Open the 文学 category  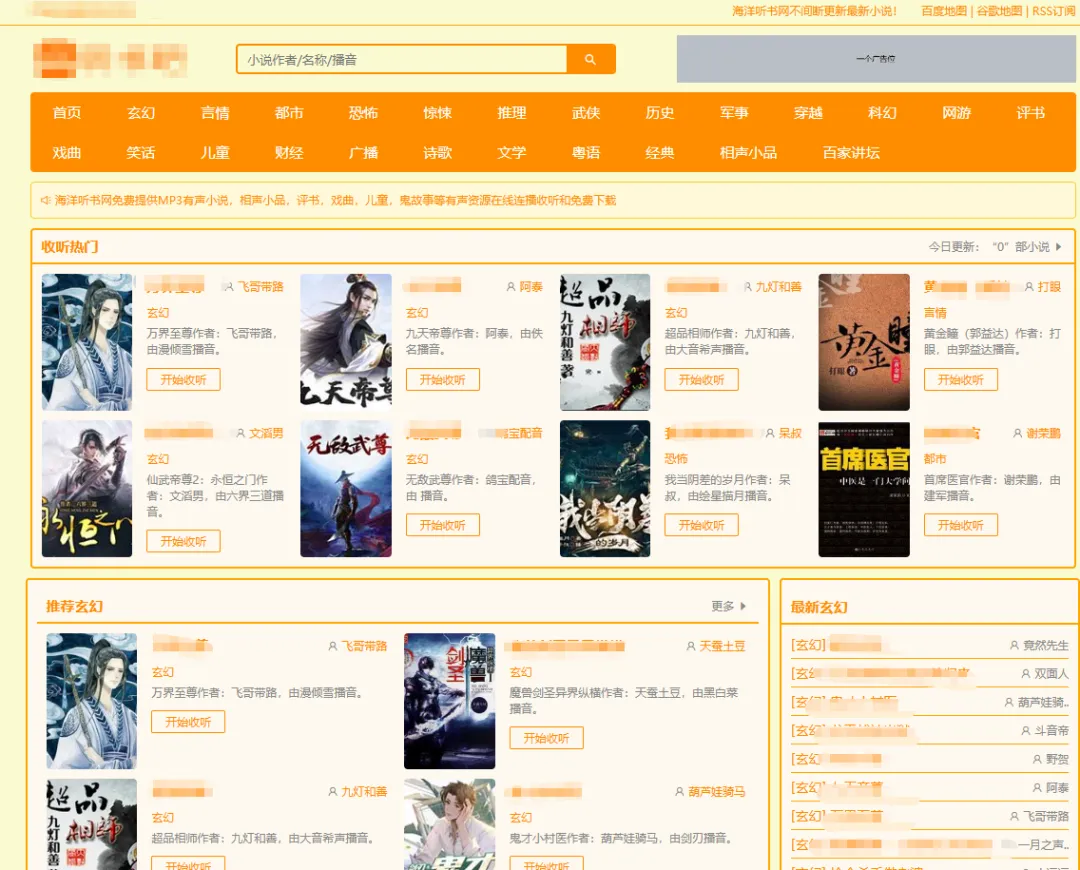[x=512, y=153]
